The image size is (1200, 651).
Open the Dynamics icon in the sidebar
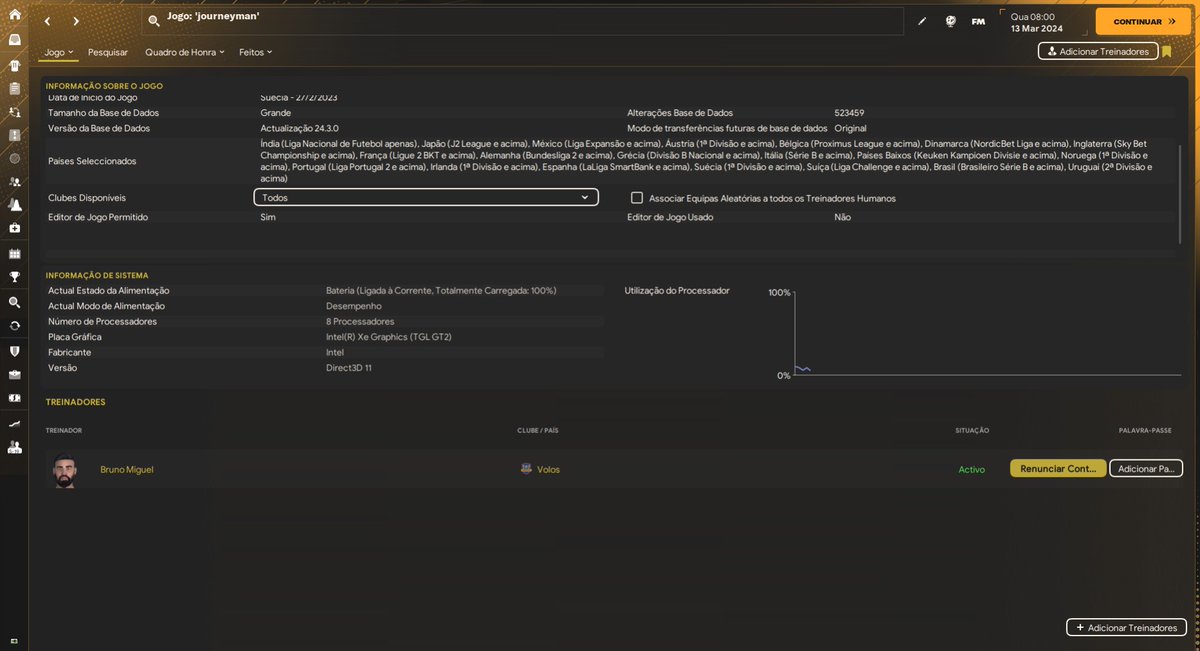(14, 111)
